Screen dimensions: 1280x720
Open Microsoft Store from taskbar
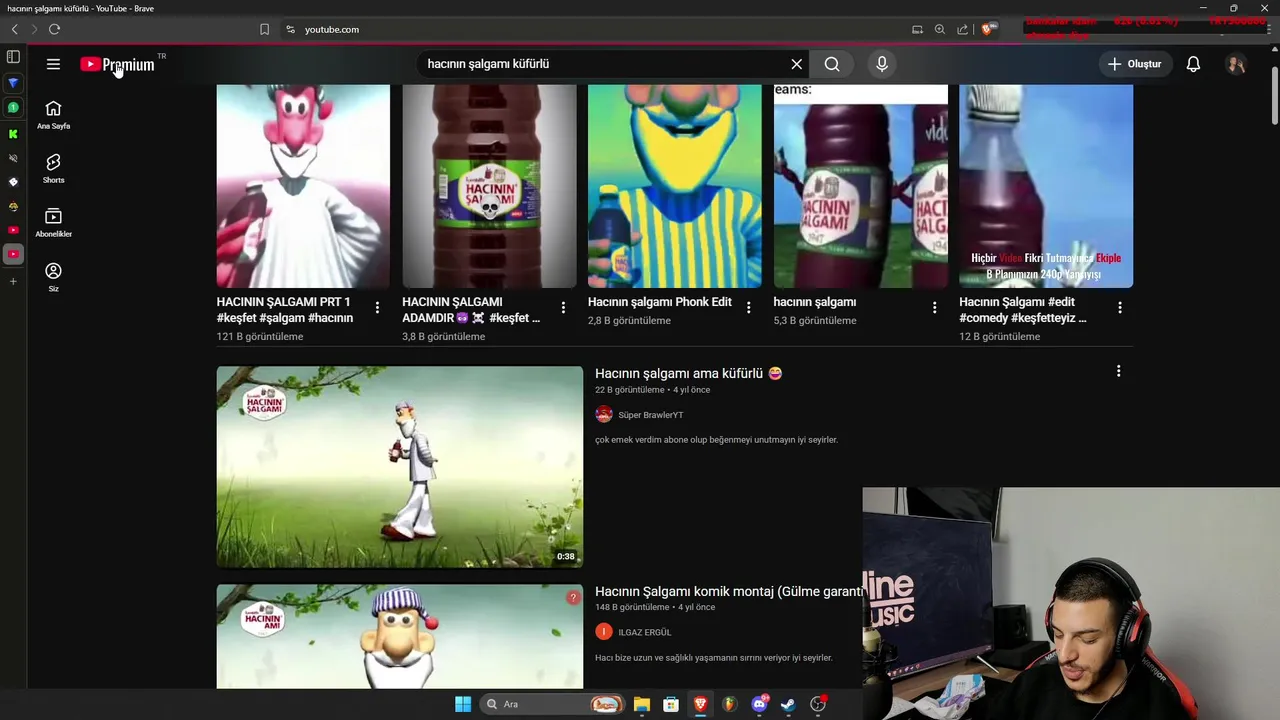(671, 704)
